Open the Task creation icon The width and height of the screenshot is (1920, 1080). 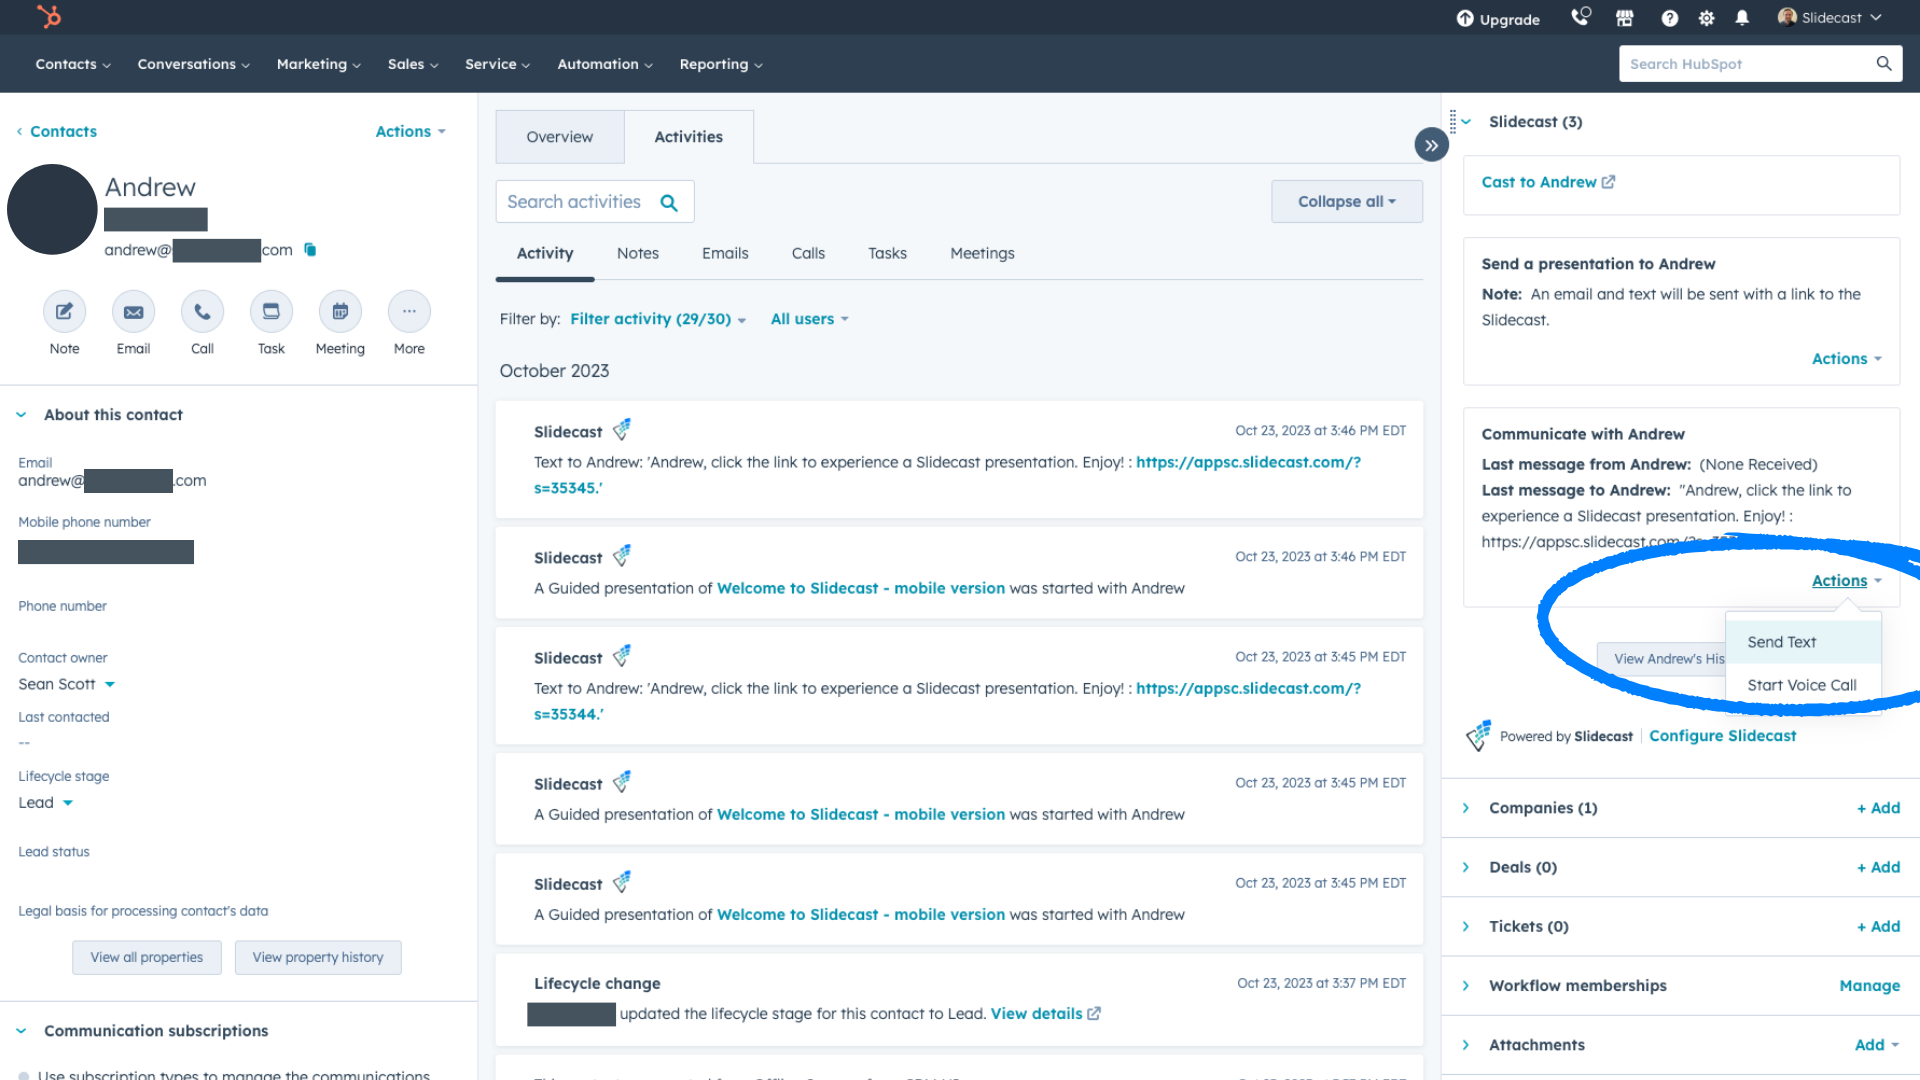coord(271,312)
